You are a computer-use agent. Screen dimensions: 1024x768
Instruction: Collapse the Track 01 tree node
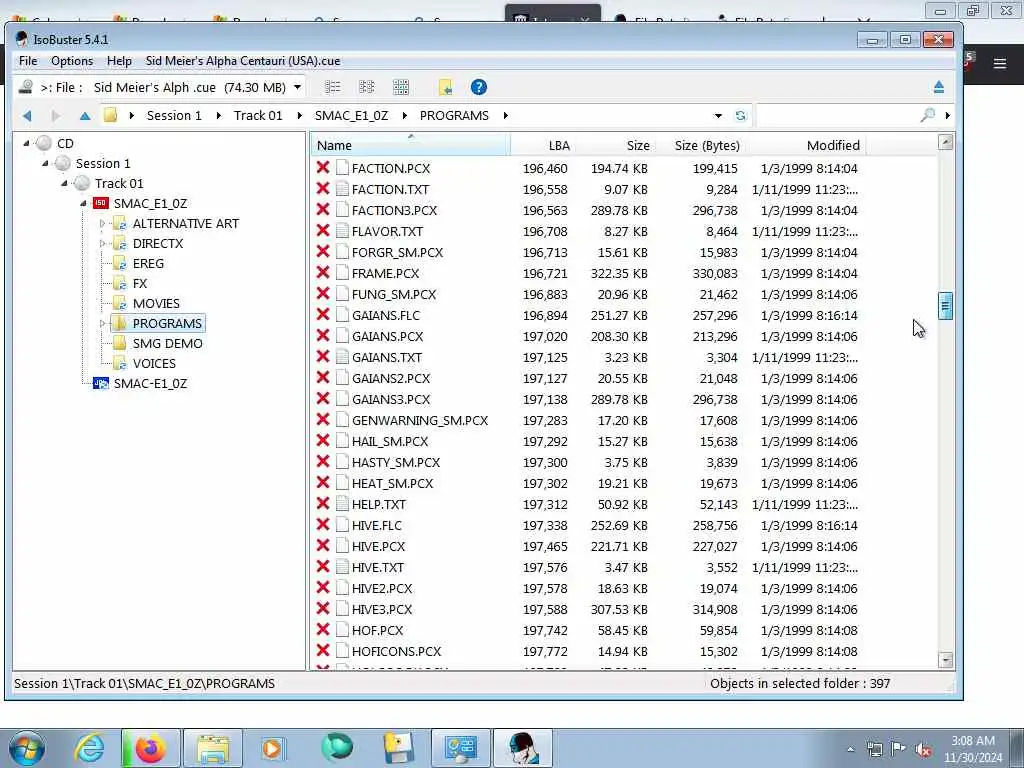(65, 184)
